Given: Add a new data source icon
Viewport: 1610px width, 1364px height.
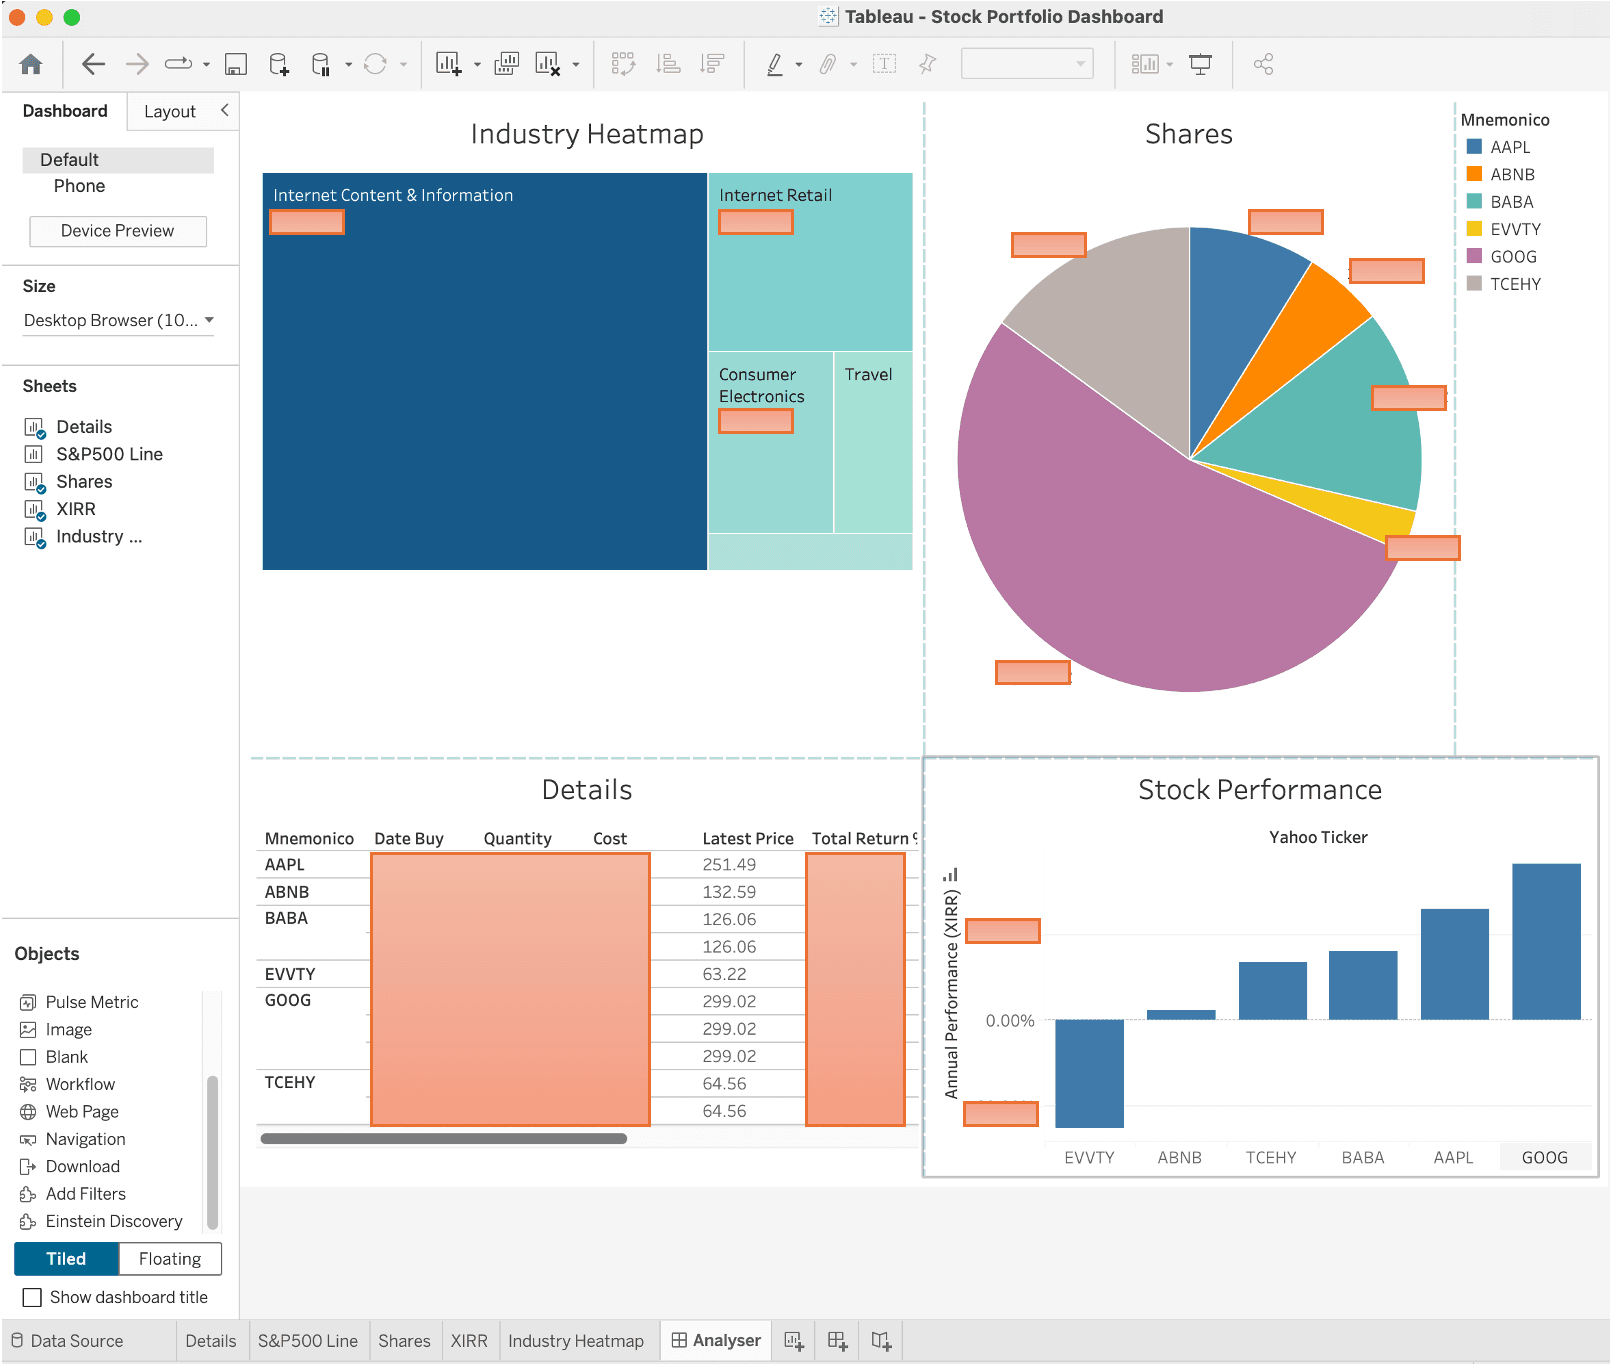Looking at the screenshot, I should tap(279, 65).
